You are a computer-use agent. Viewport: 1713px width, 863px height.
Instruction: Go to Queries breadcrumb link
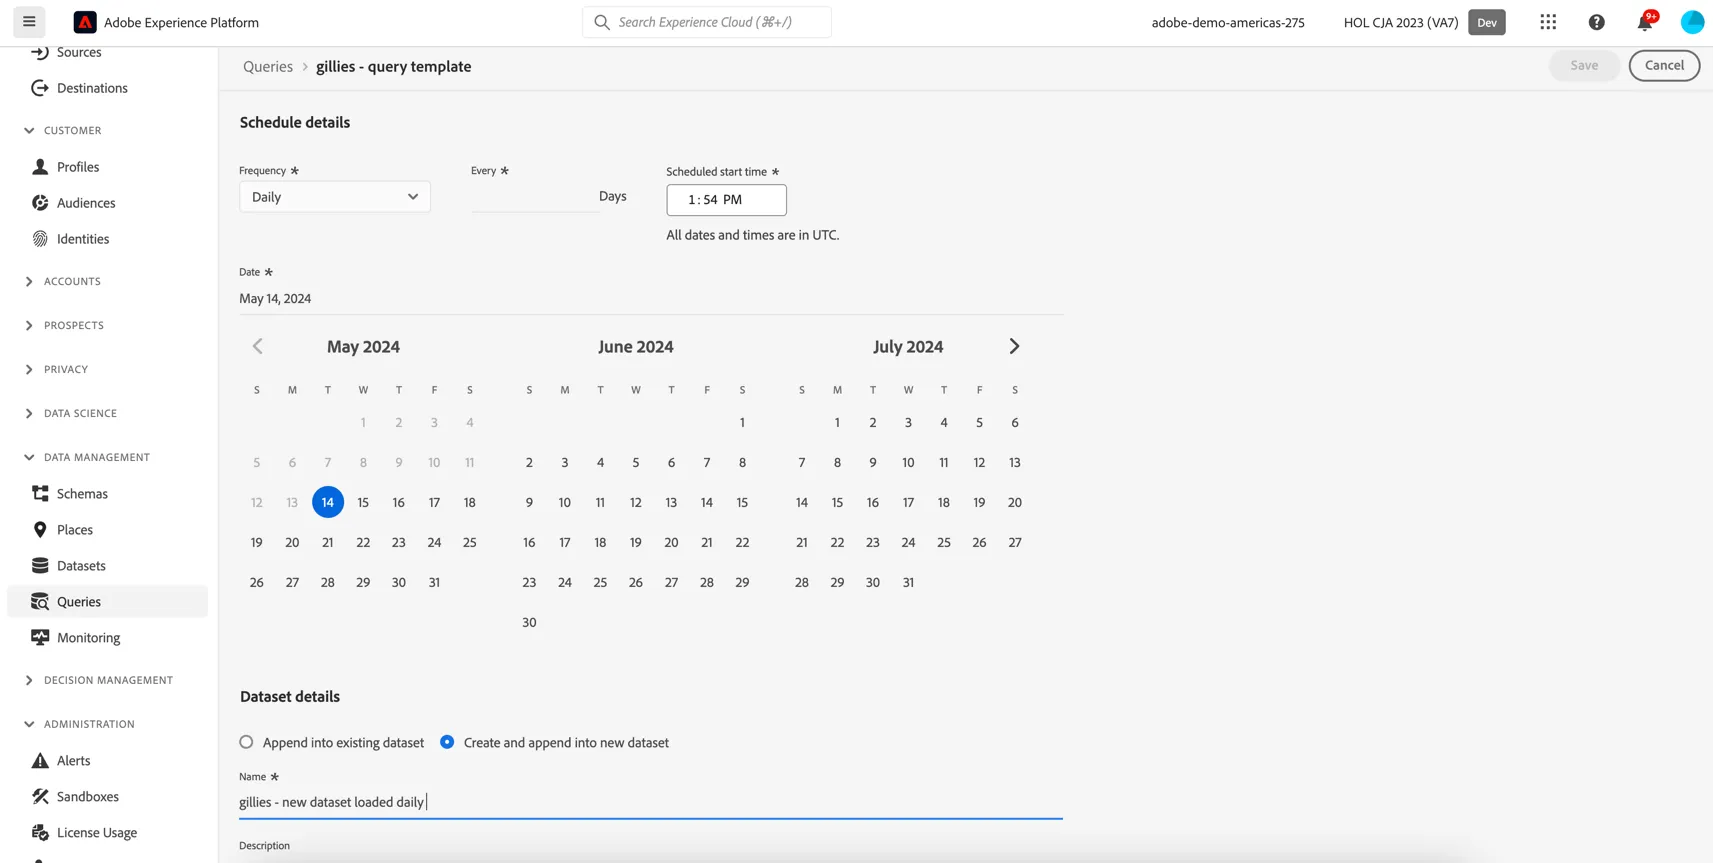click(268, 67)
